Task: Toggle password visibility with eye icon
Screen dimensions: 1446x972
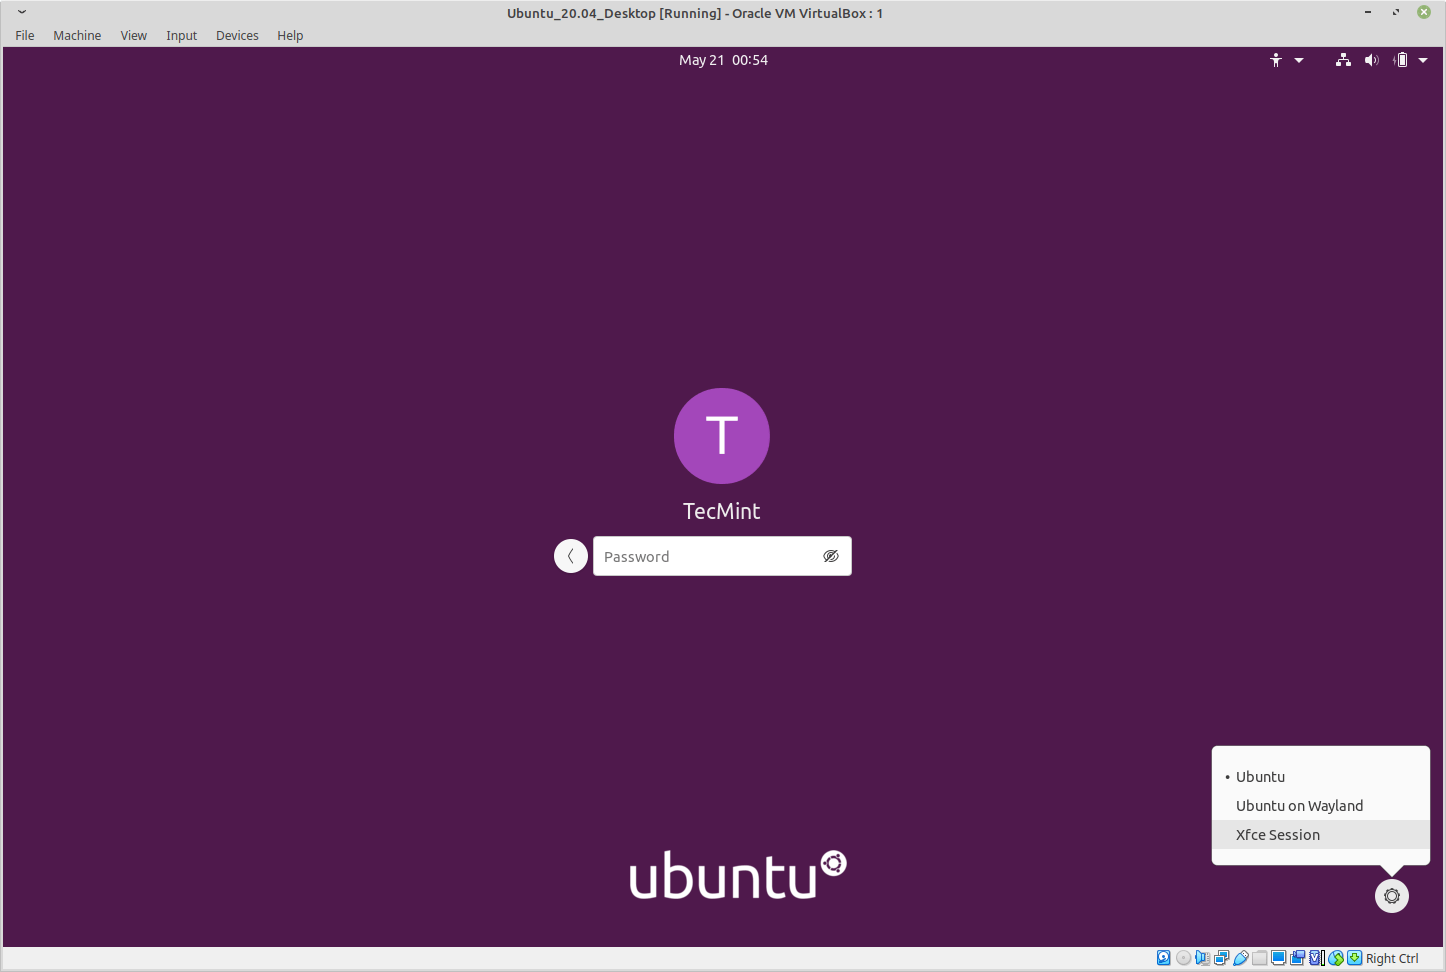Action: [830, 556]
